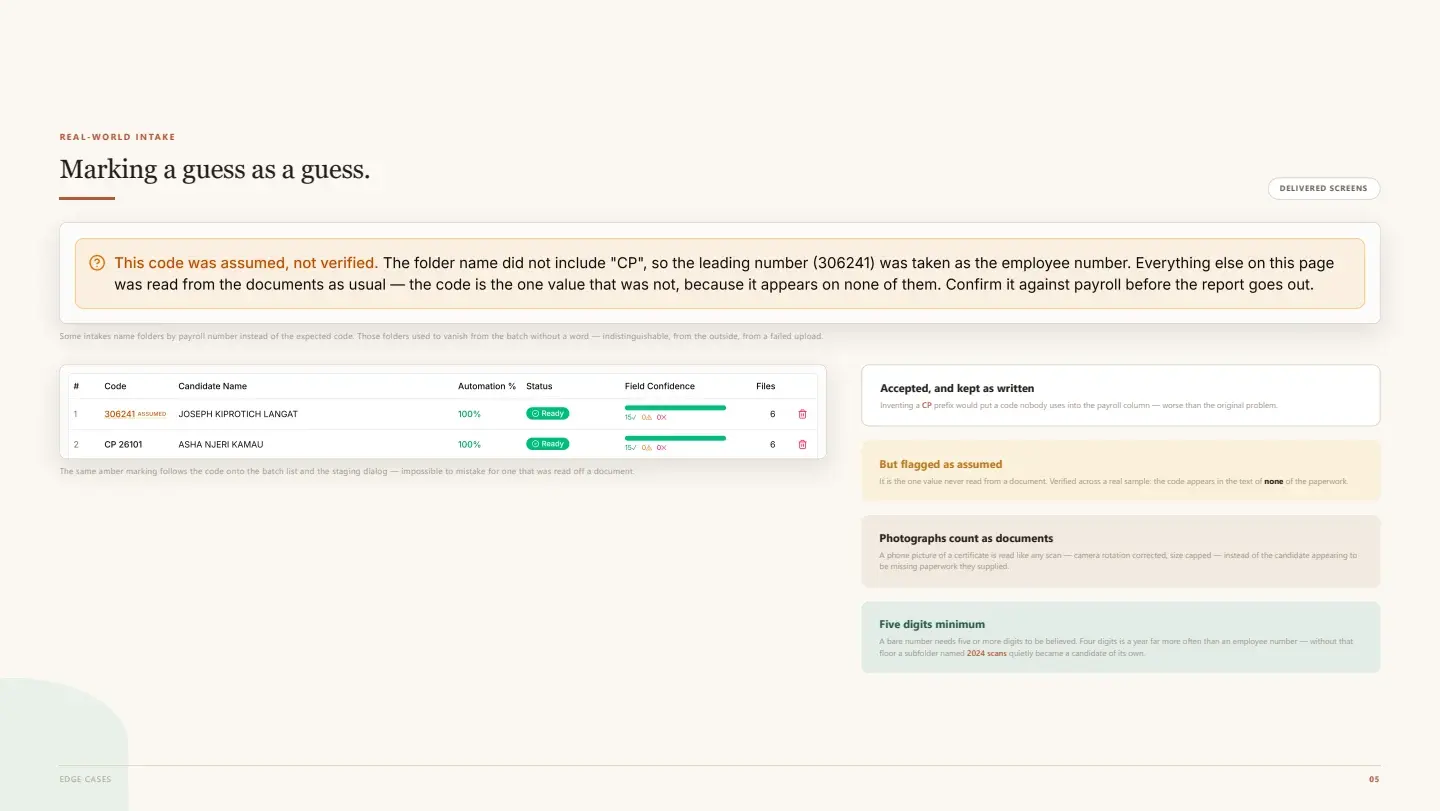Image resolution: width=1440 pixels, height=811 pixels.
Task: Click the Automation % column header
Action: pos(487,386)
